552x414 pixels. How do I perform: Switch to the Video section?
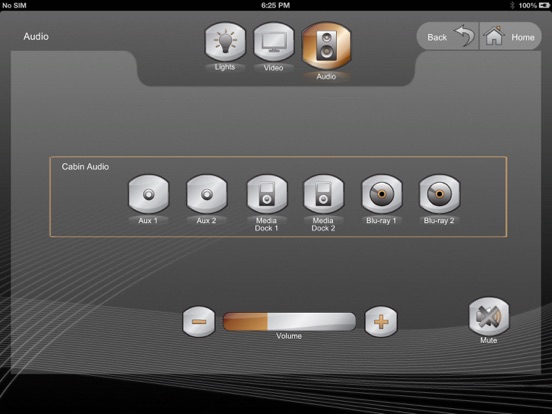(274, 42)
